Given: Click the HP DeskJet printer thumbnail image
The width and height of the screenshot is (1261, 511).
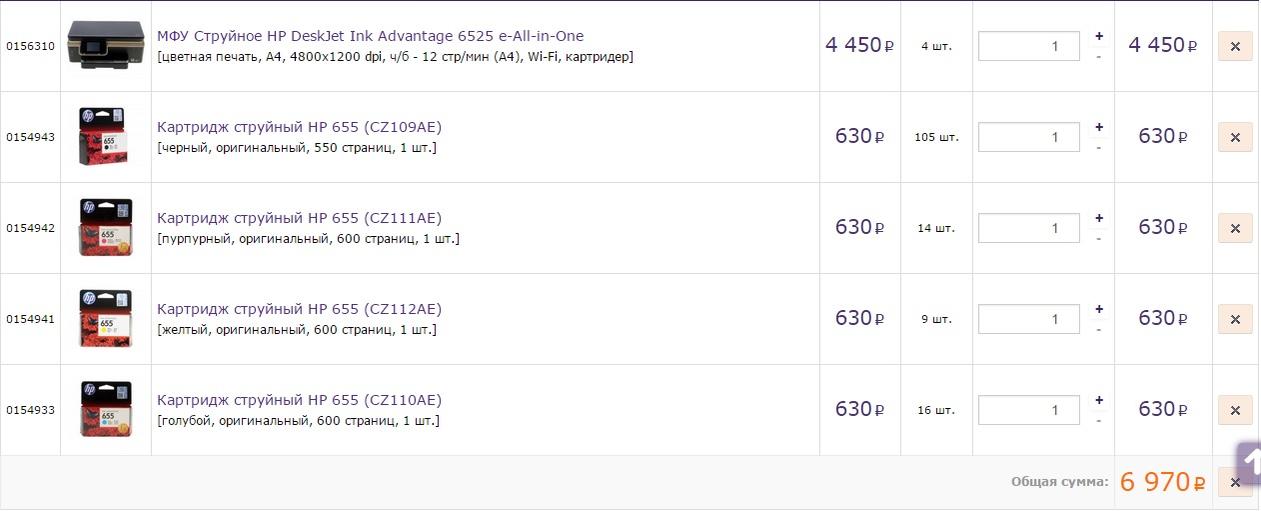Looking at the screenshot, I should coord(106,45).
